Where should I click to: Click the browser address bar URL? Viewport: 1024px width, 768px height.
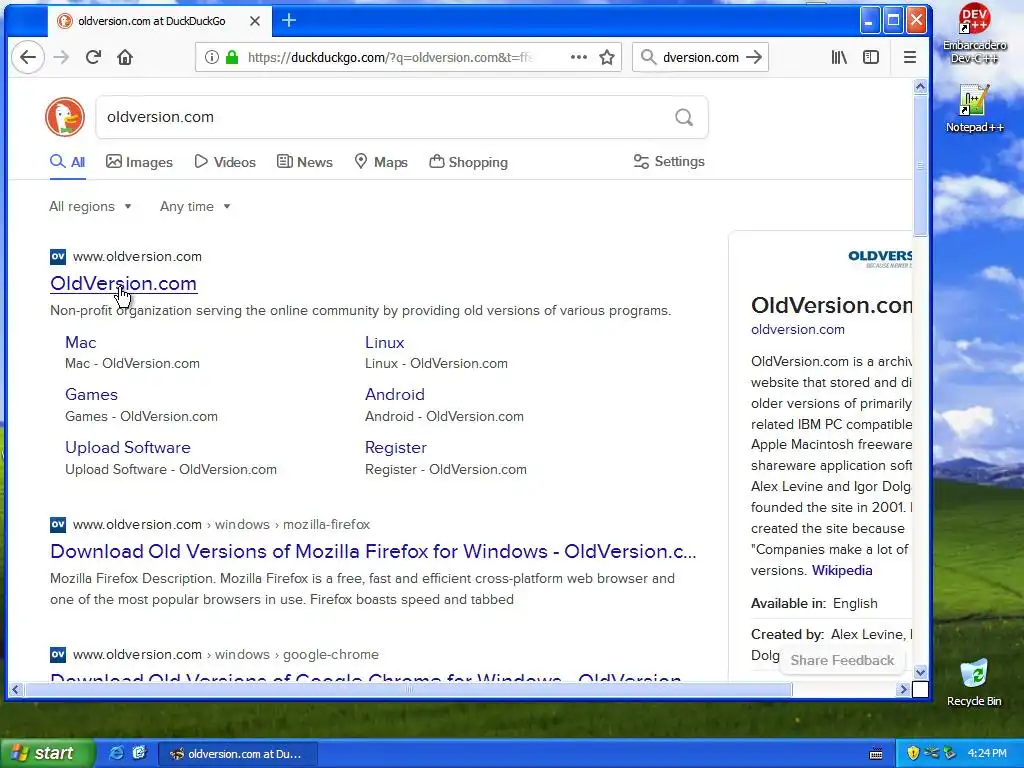click(391, 57)
